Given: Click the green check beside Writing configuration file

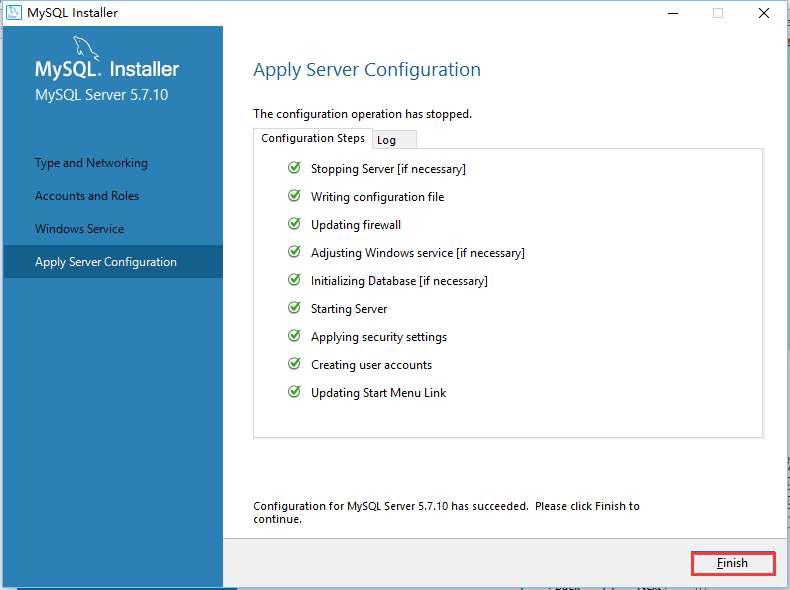Looking at the screenshot, I should [x=294, y=195].
